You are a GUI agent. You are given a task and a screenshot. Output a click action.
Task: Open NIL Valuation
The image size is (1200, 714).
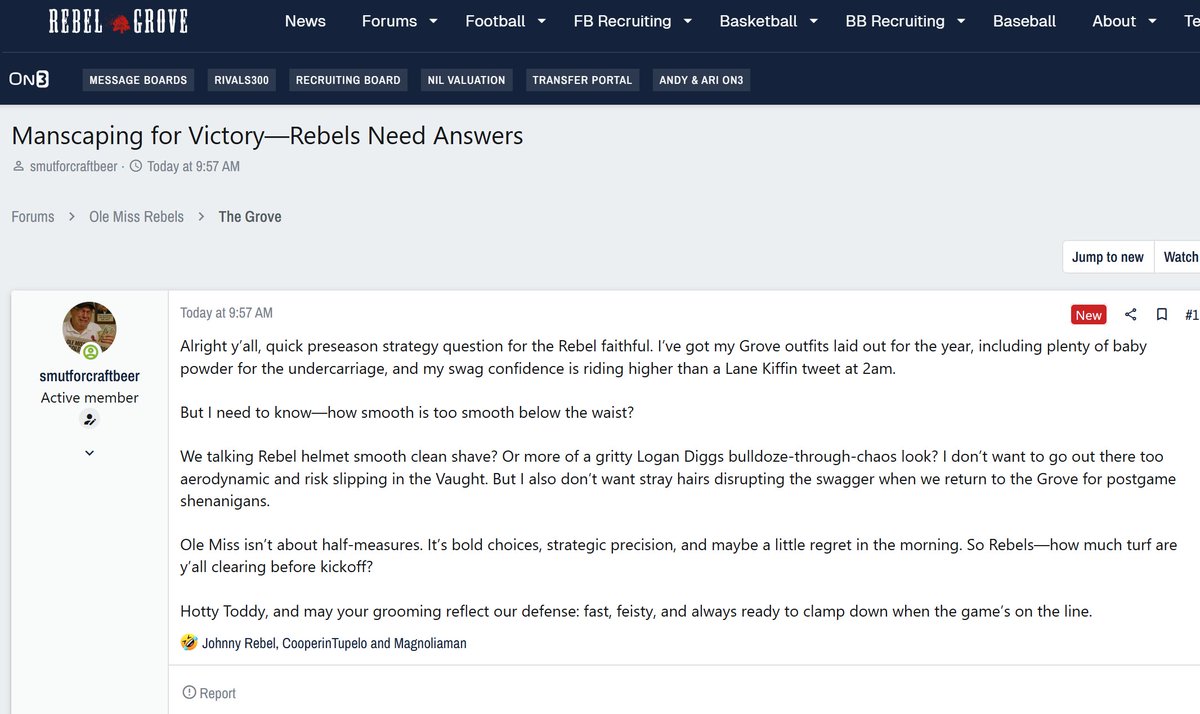[x=466, y=80]
